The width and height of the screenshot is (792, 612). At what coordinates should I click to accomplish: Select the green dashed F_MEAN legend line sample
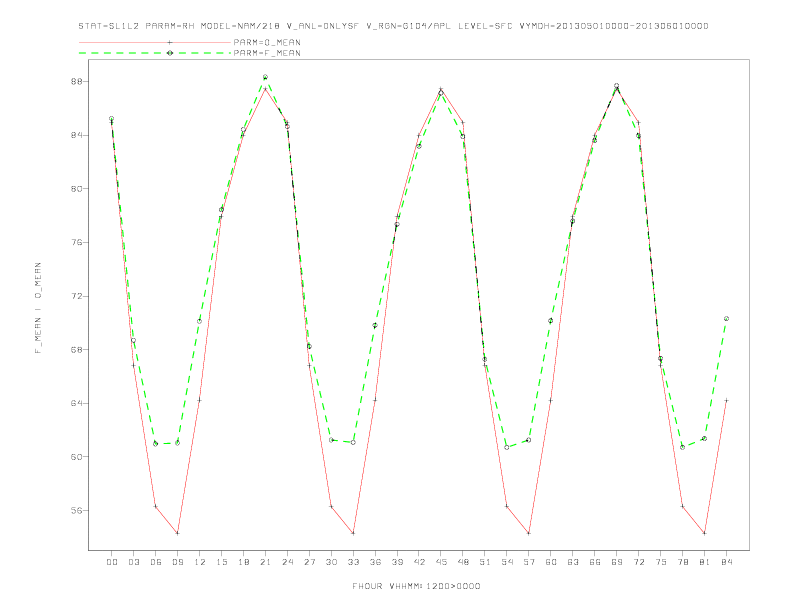[x=155, y=53]
